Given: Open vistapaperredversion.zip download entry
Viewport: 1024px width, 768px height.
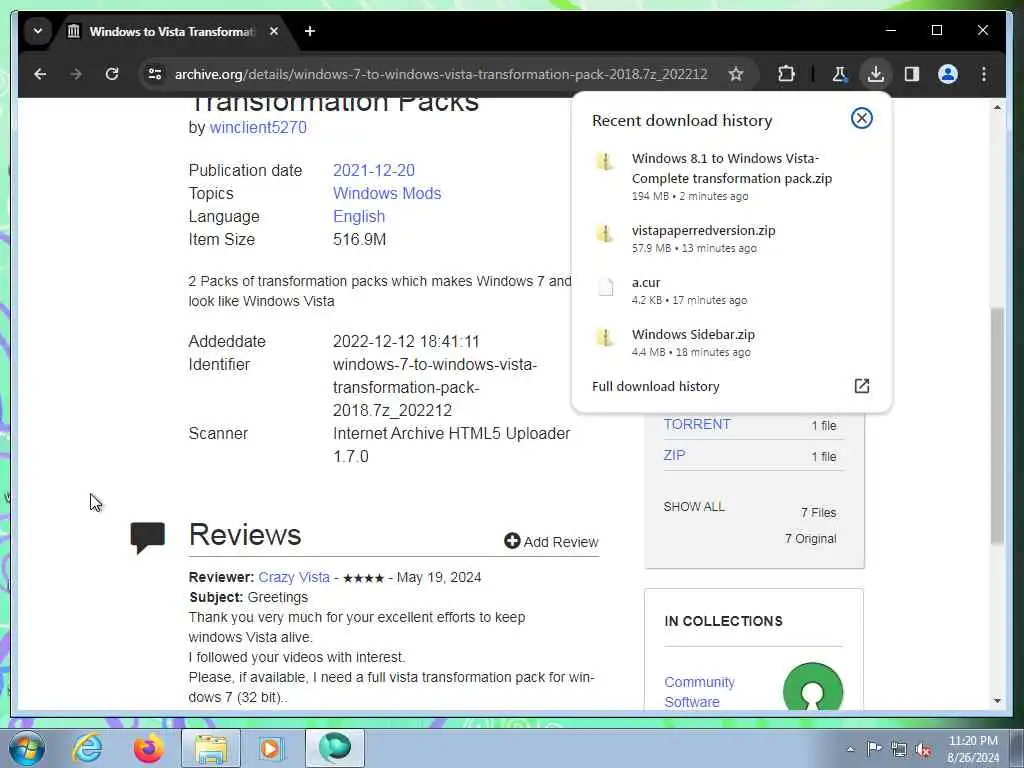Looking at the screenshot, I should 731,238.
